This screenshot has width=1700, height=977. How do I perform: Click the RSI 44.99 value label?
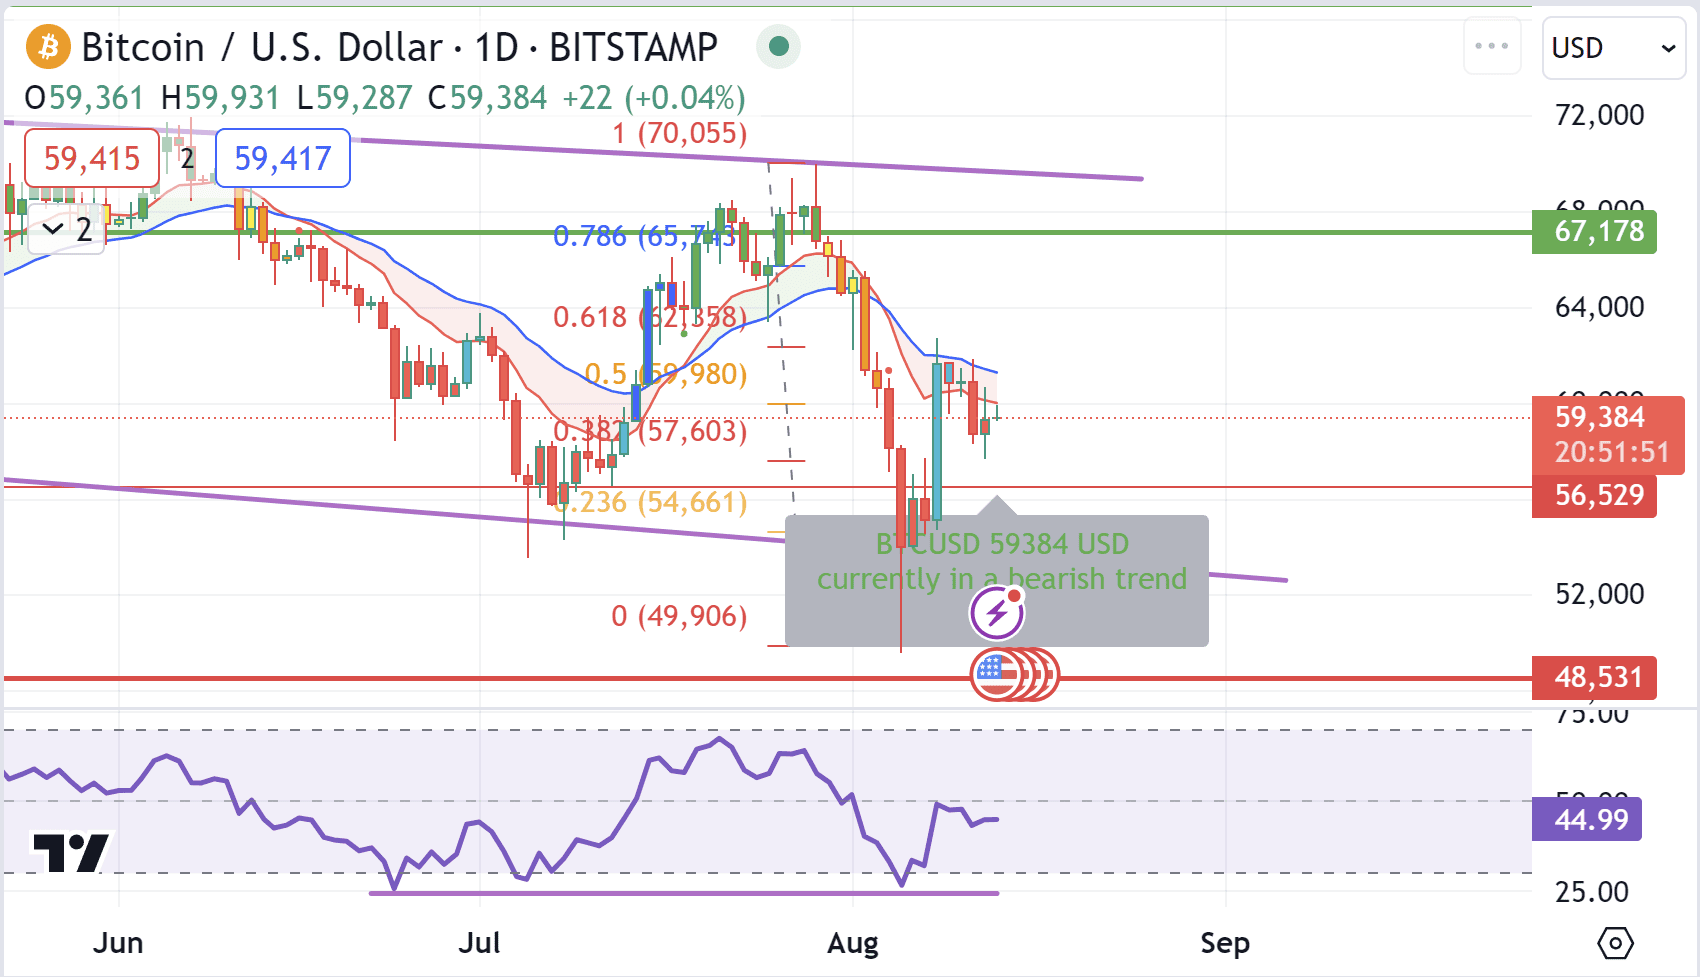coord(1587,819)
